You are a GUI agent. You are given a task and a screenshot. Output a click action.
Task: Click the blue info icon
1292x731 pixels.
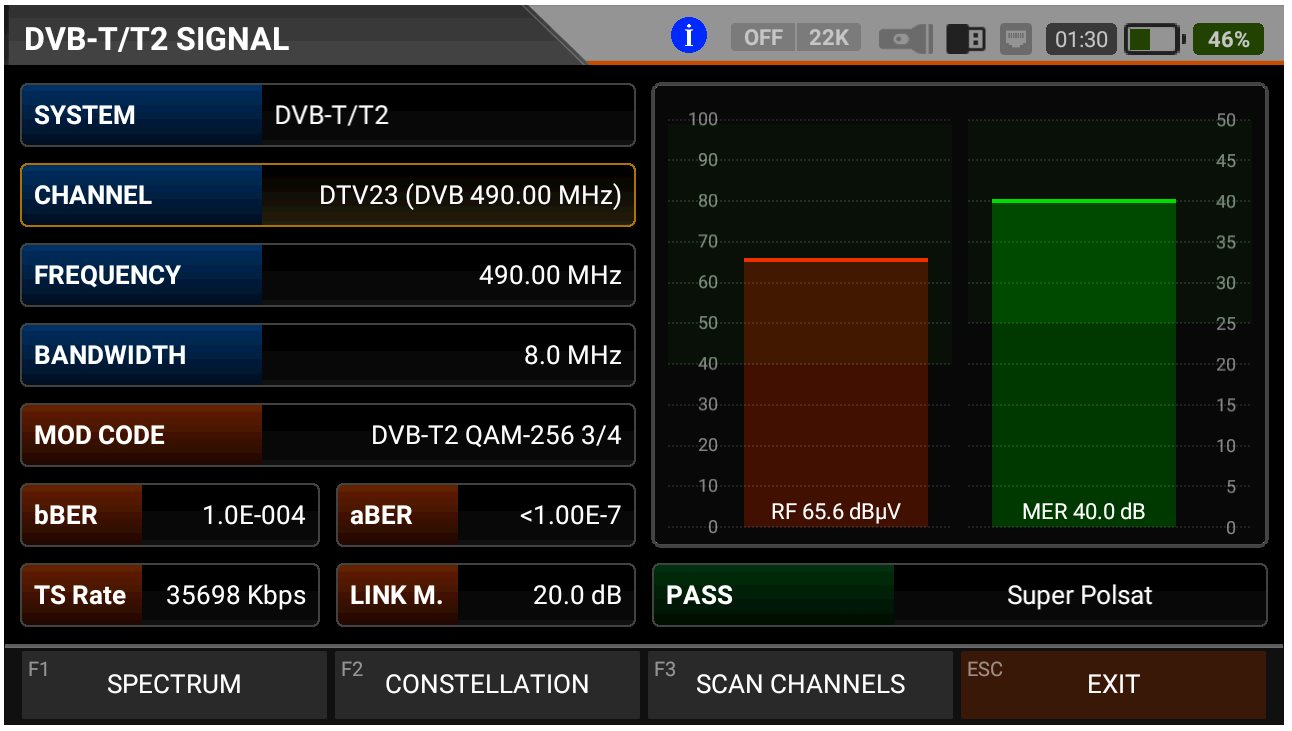688,37
